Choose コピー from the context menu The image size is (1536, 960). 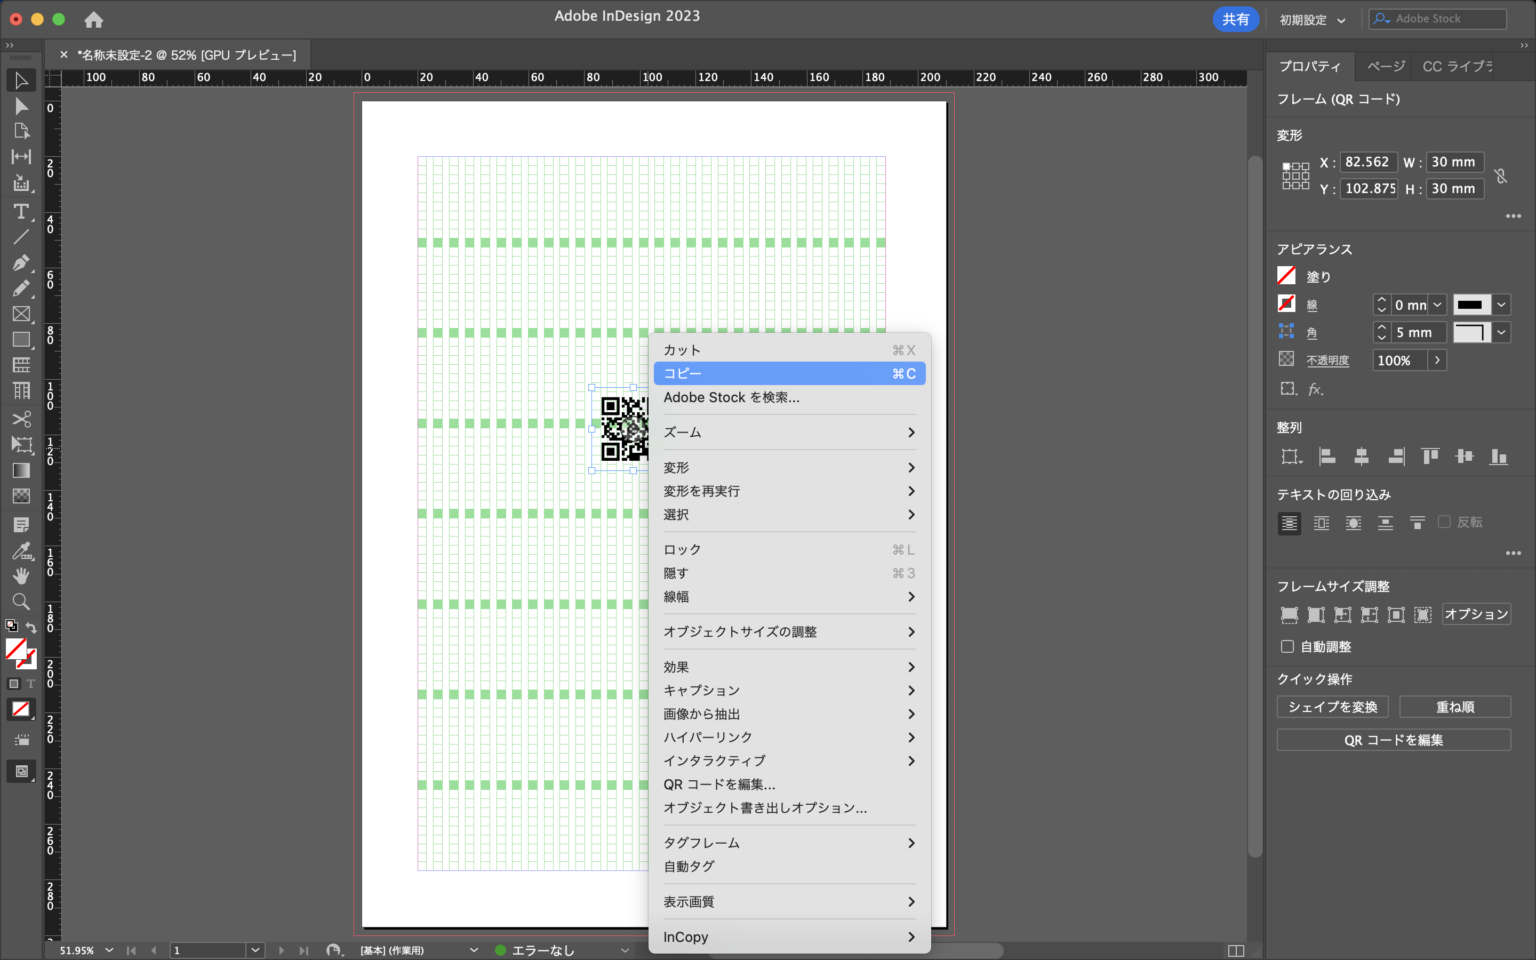pos(683,373)
